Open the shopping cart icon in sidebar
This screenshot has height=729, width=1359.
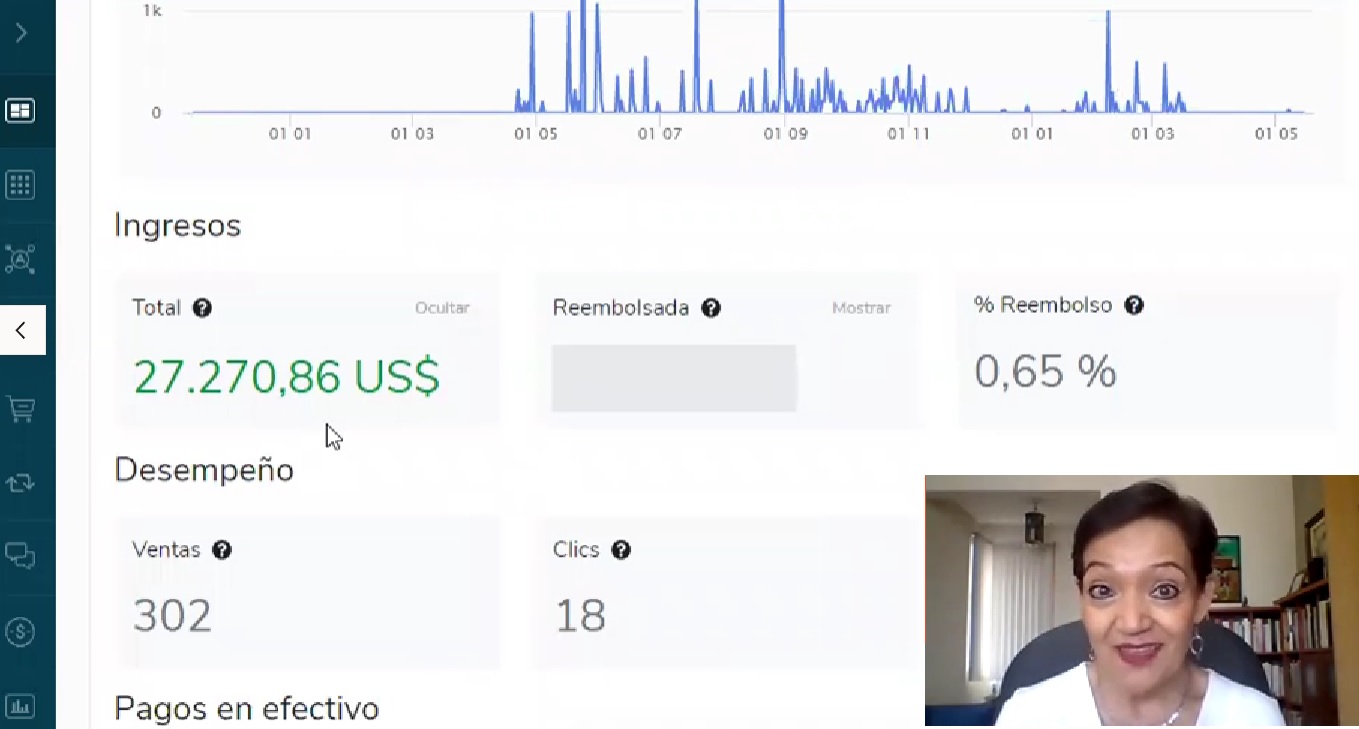click(x=20, y=409)
